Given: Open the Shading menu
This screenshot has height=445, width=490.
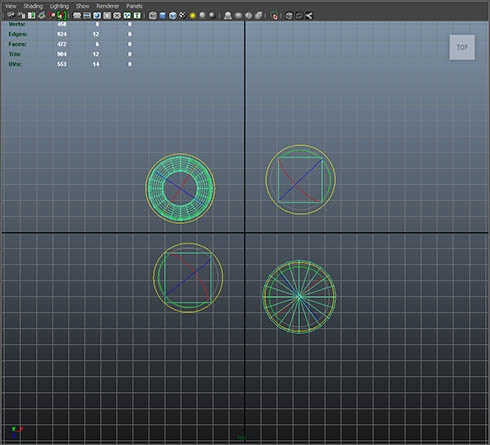Looking at the screenshot, I should 33,6.
